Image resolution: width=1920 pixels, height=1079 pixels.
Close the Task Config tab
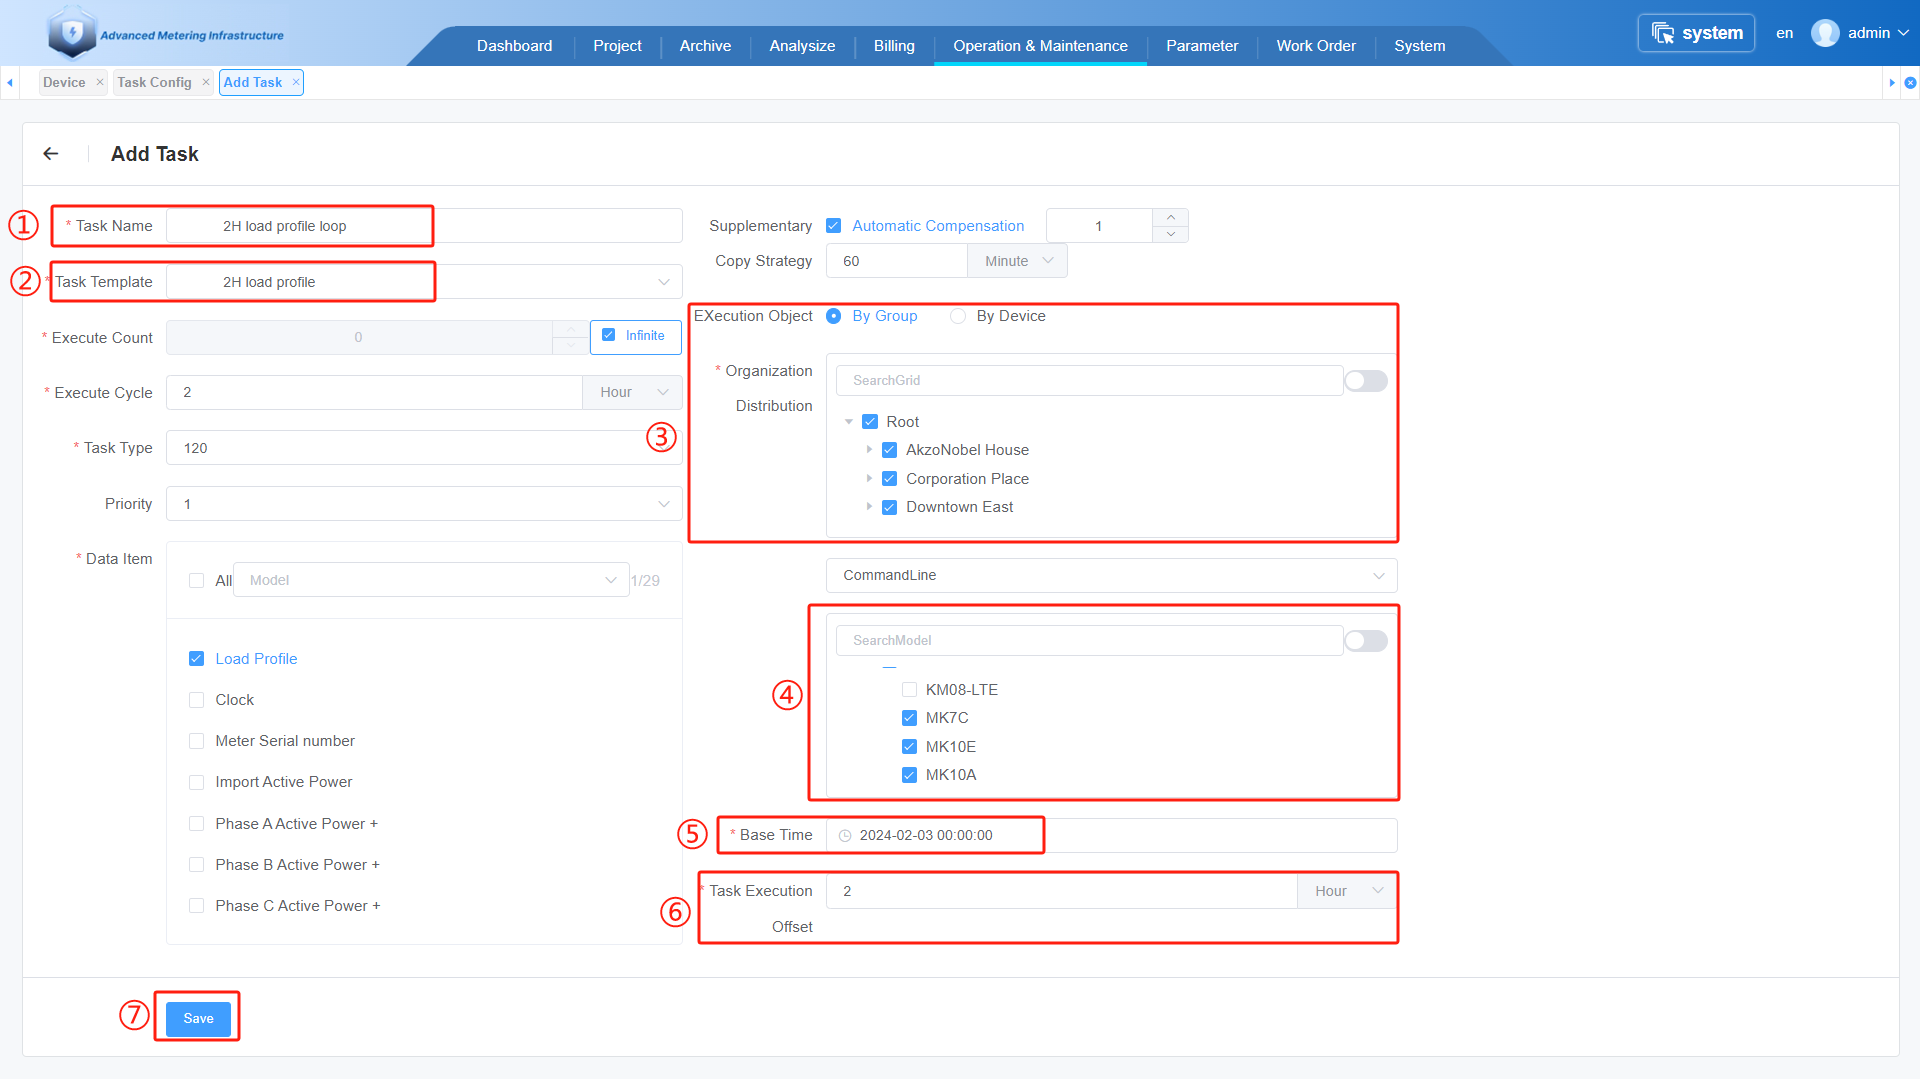(206, 82)
